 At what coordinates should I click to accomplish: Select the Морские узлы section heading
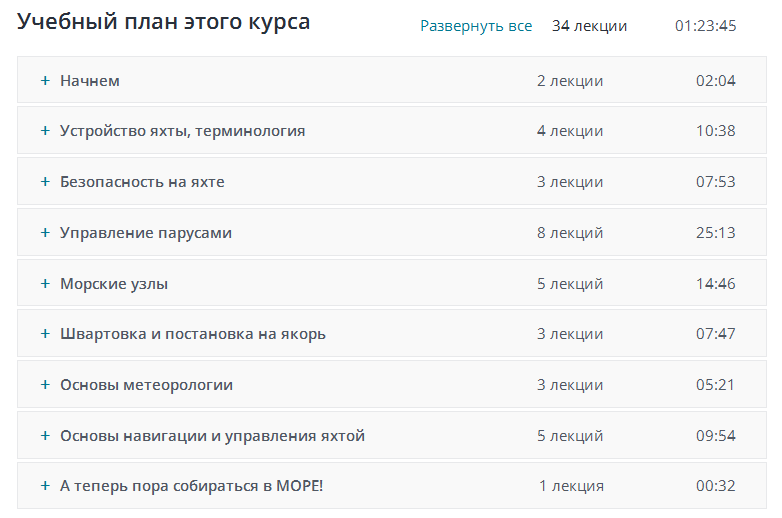[x=114, y=284]
